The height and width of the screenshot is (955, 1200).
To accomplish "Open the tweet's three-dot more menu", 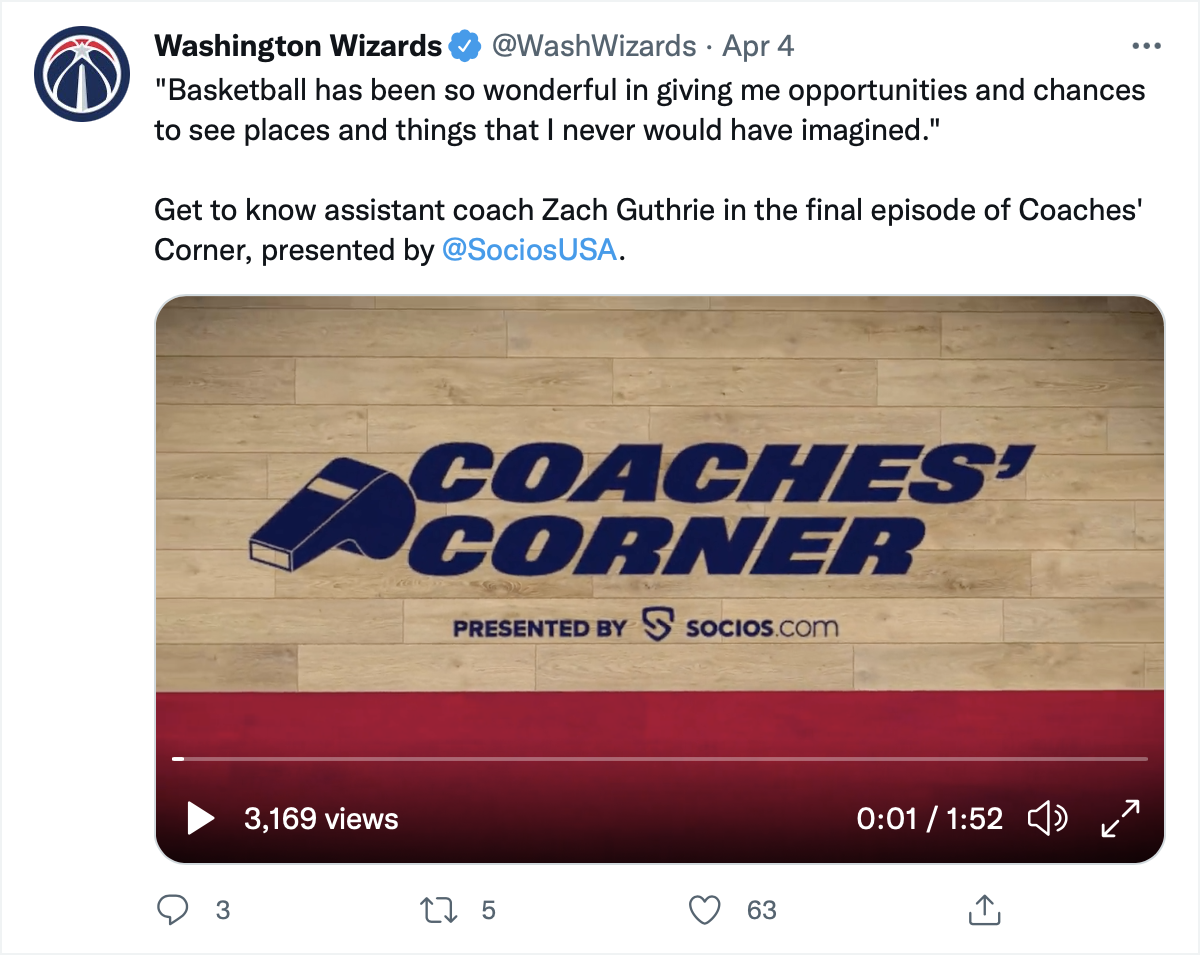I will coord(1145,46).
